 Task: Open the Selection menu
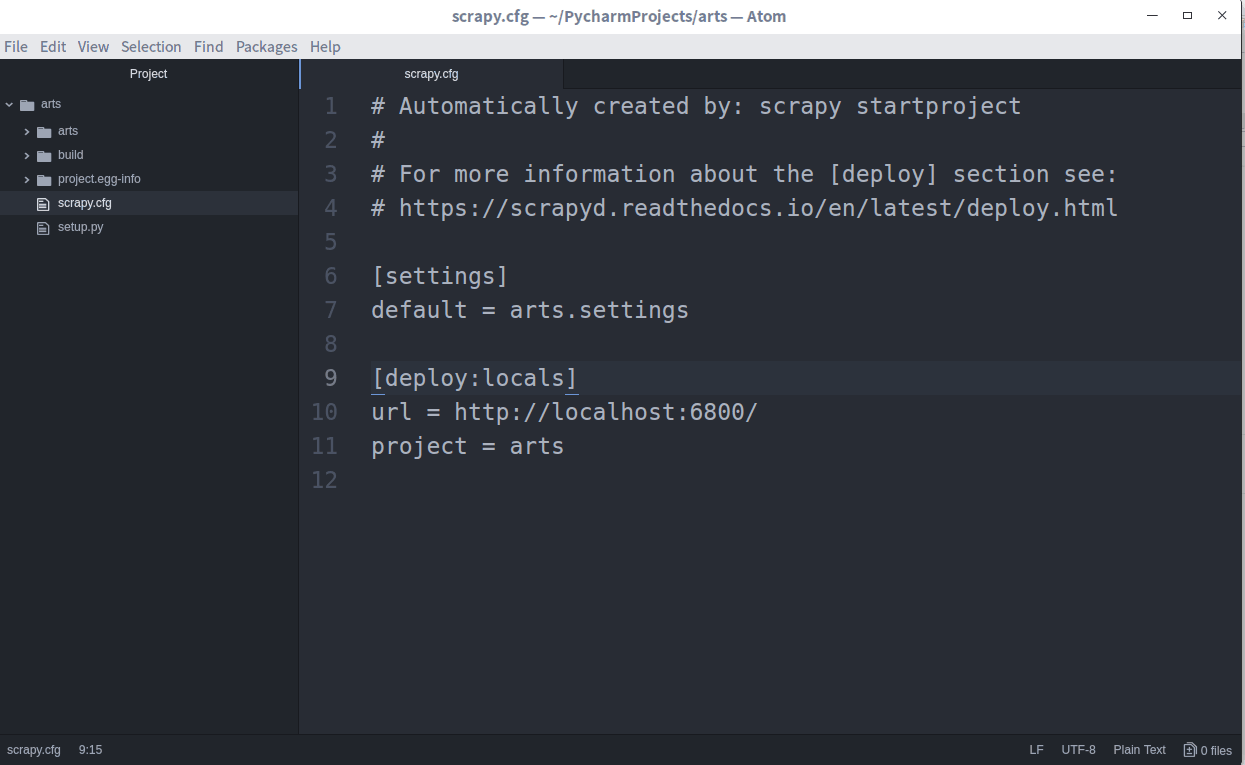point(151,47)
